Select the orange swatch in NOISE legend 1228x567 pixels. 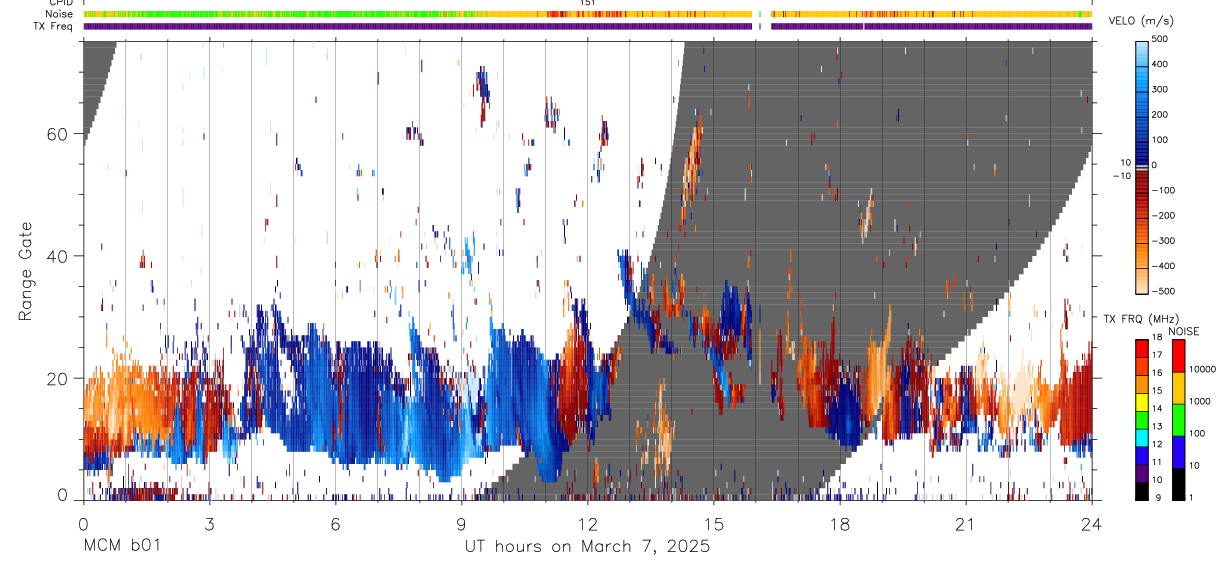point(1179,388)
